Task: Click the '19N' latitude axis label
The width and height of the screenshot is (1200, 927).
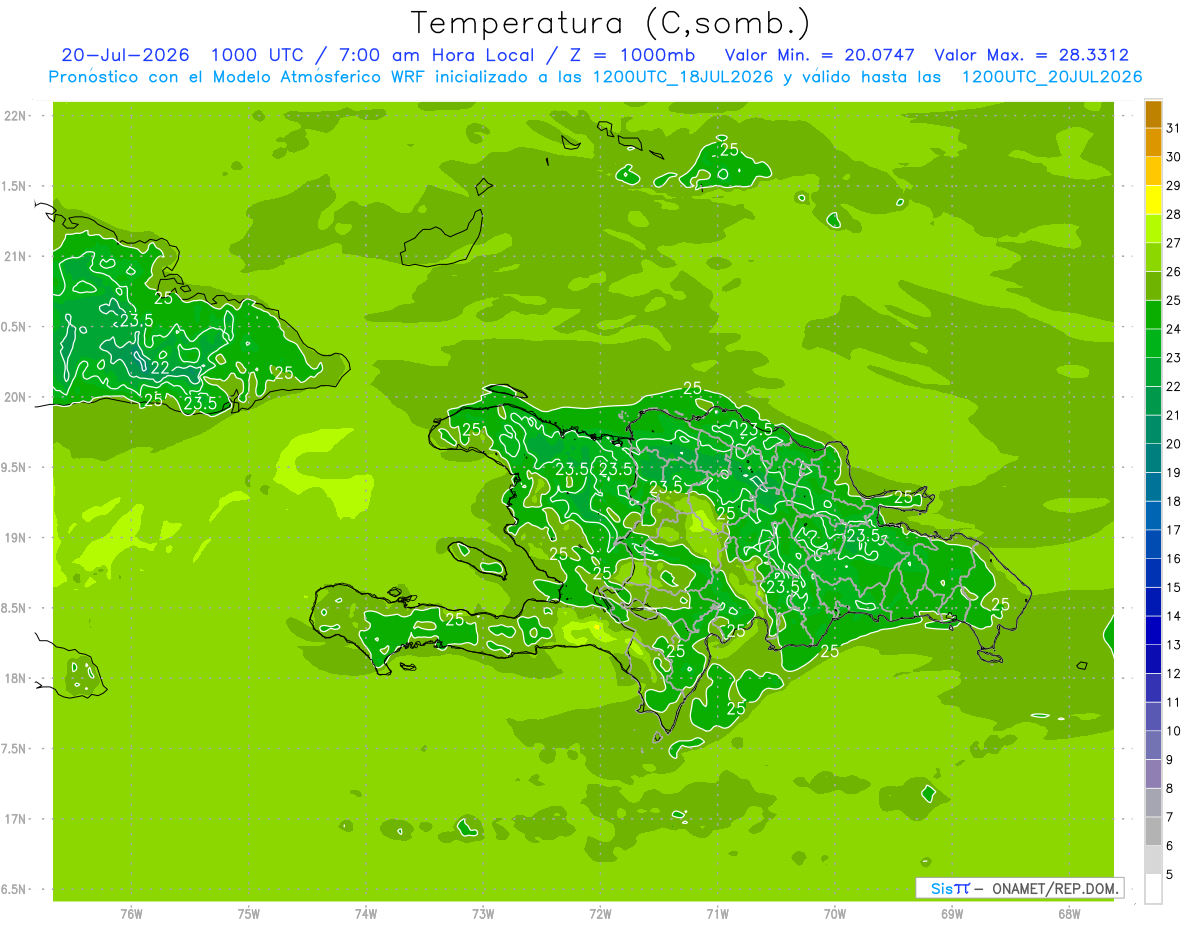Action: click(x=15, y=537)
